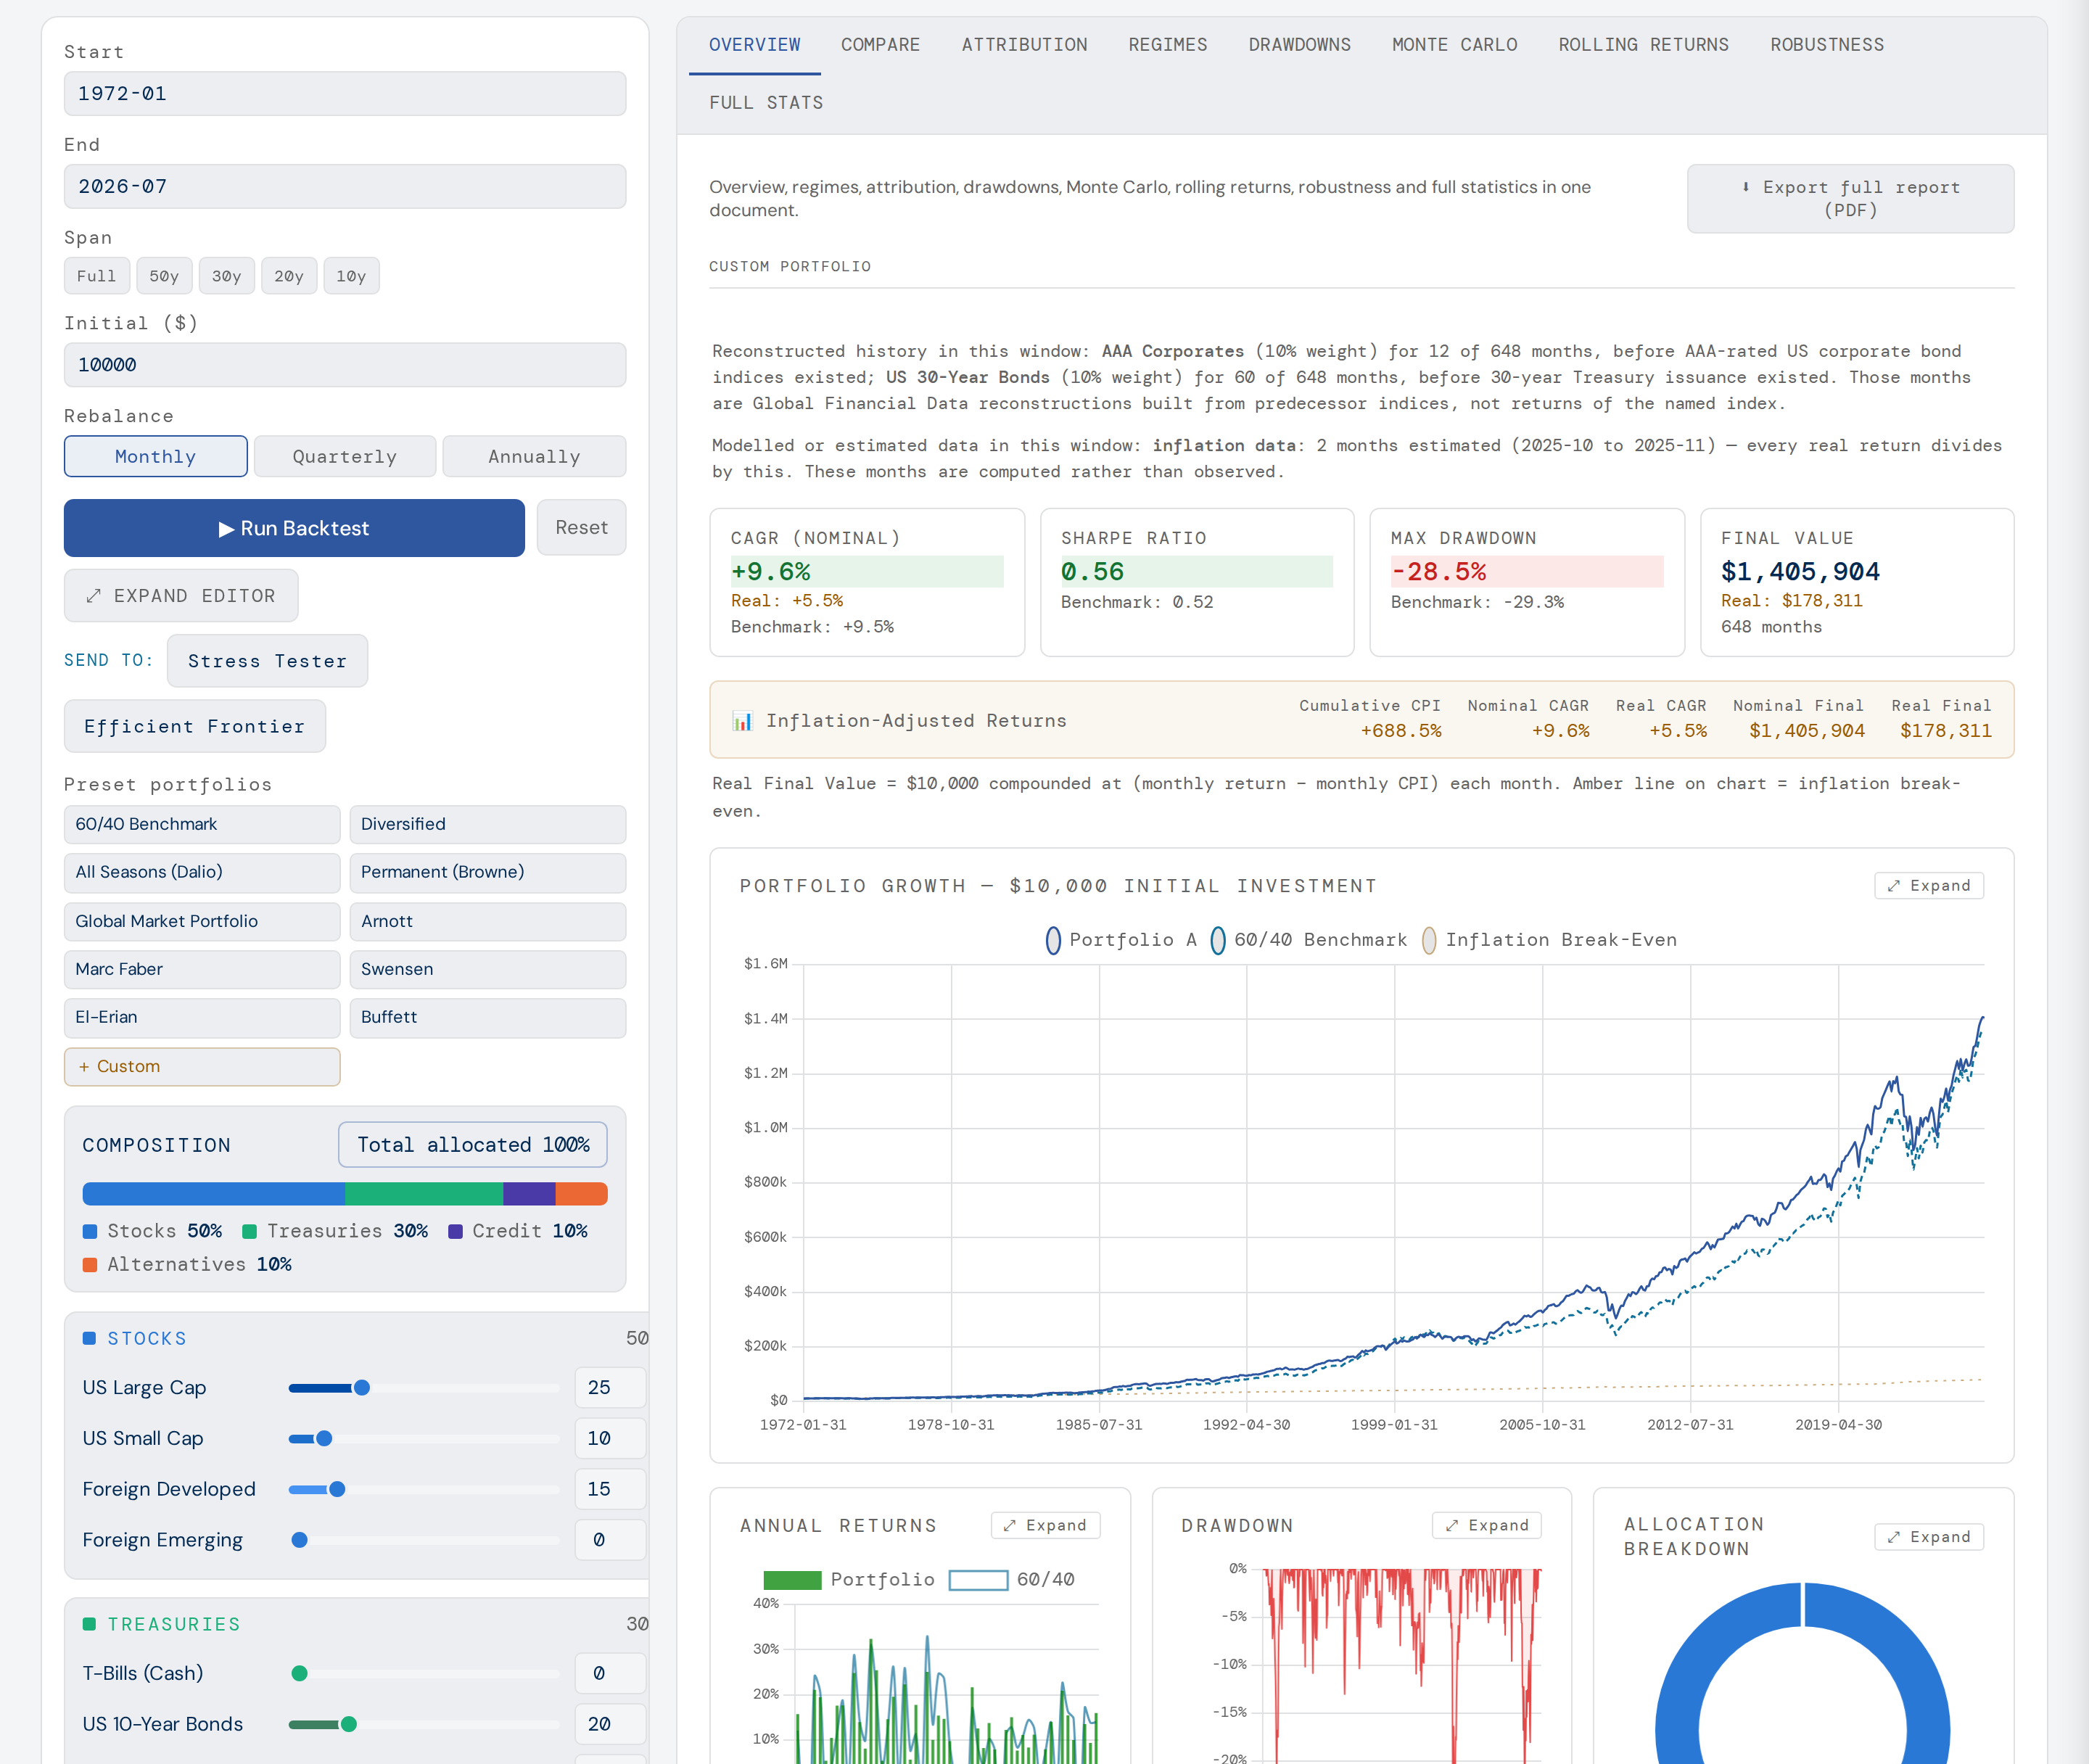Send portfolio to Stress Tester
This screenshot has height=1764, width=2089.
[x=267, y=661]
